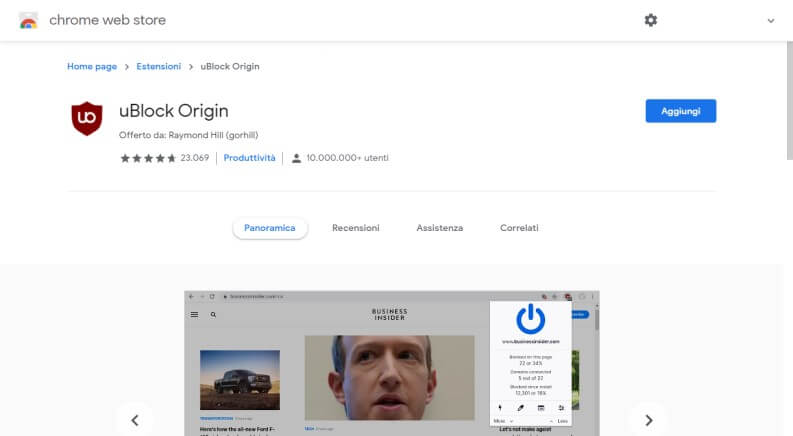This screenshot has height=436, width=793.
Task: Select the Panoramica tab
Action: pyautogui.click(x=270, y=228)
